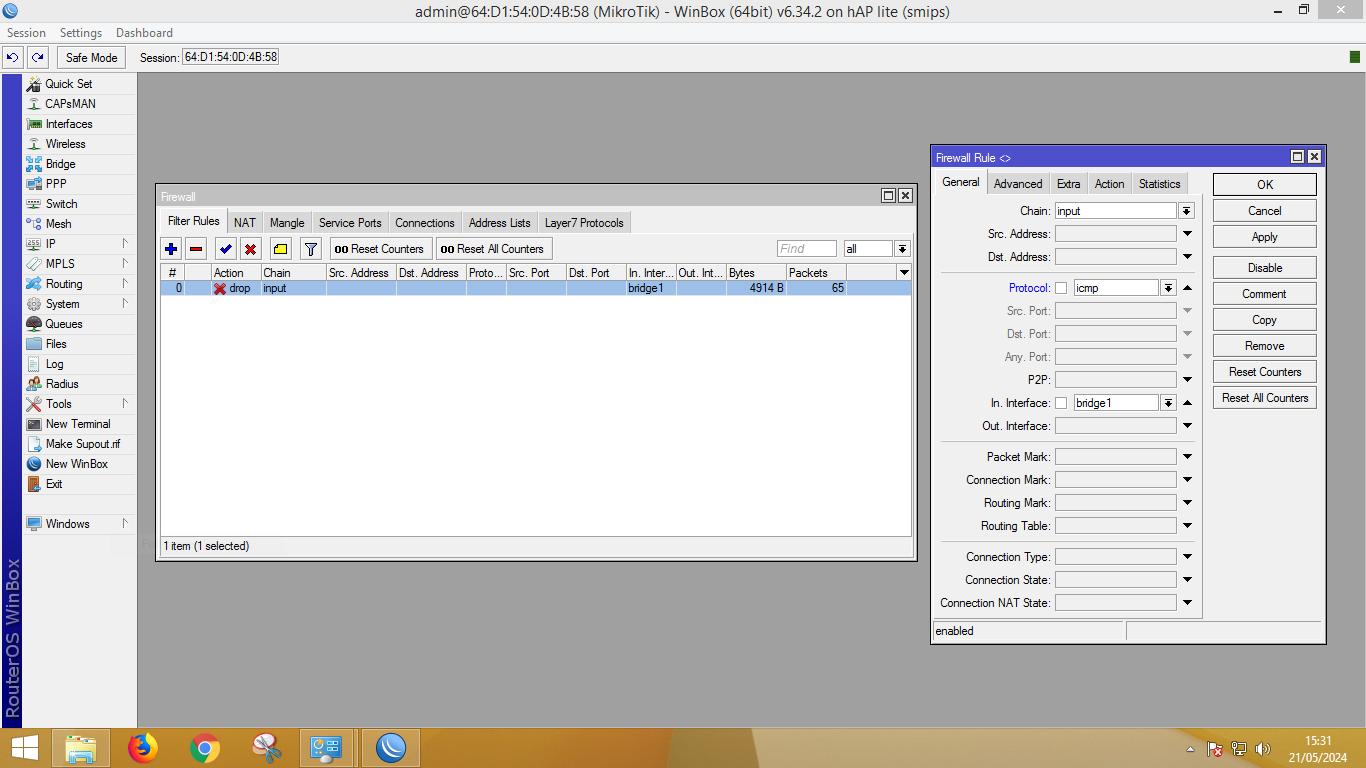The height and width of the screenshot is (768, 1366).
Task: Toggle the Safe Mode button
Action: [91, 57]
